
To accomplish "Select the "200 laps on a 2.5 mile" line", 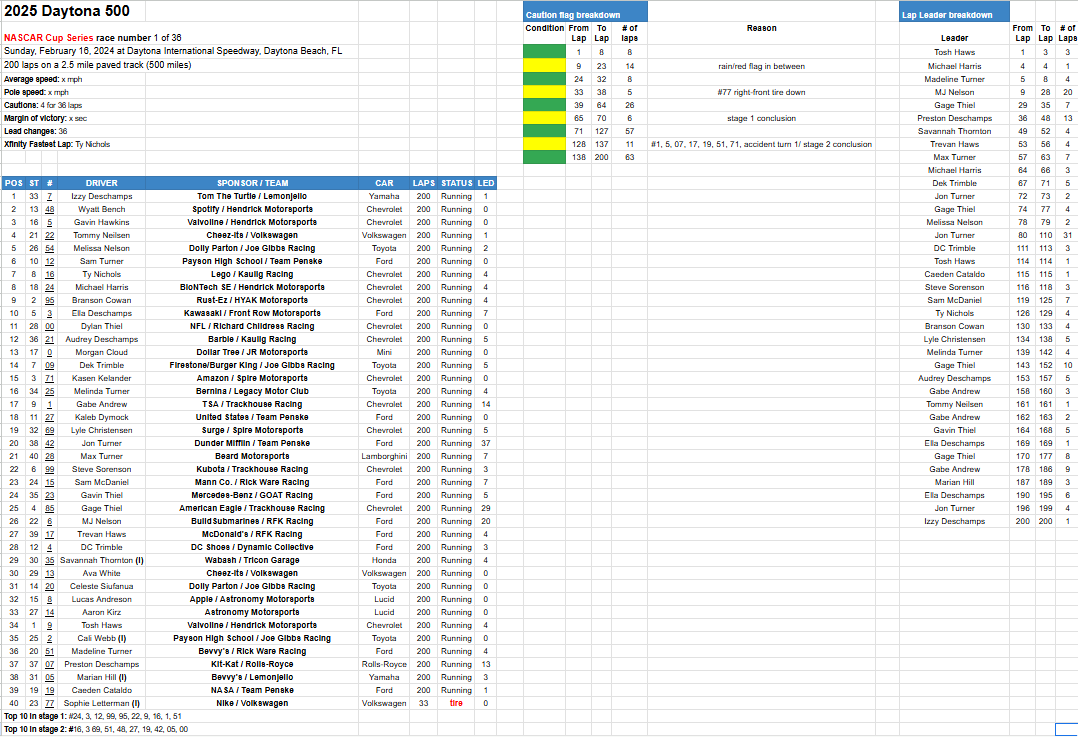I will click(x=98, y=65).
